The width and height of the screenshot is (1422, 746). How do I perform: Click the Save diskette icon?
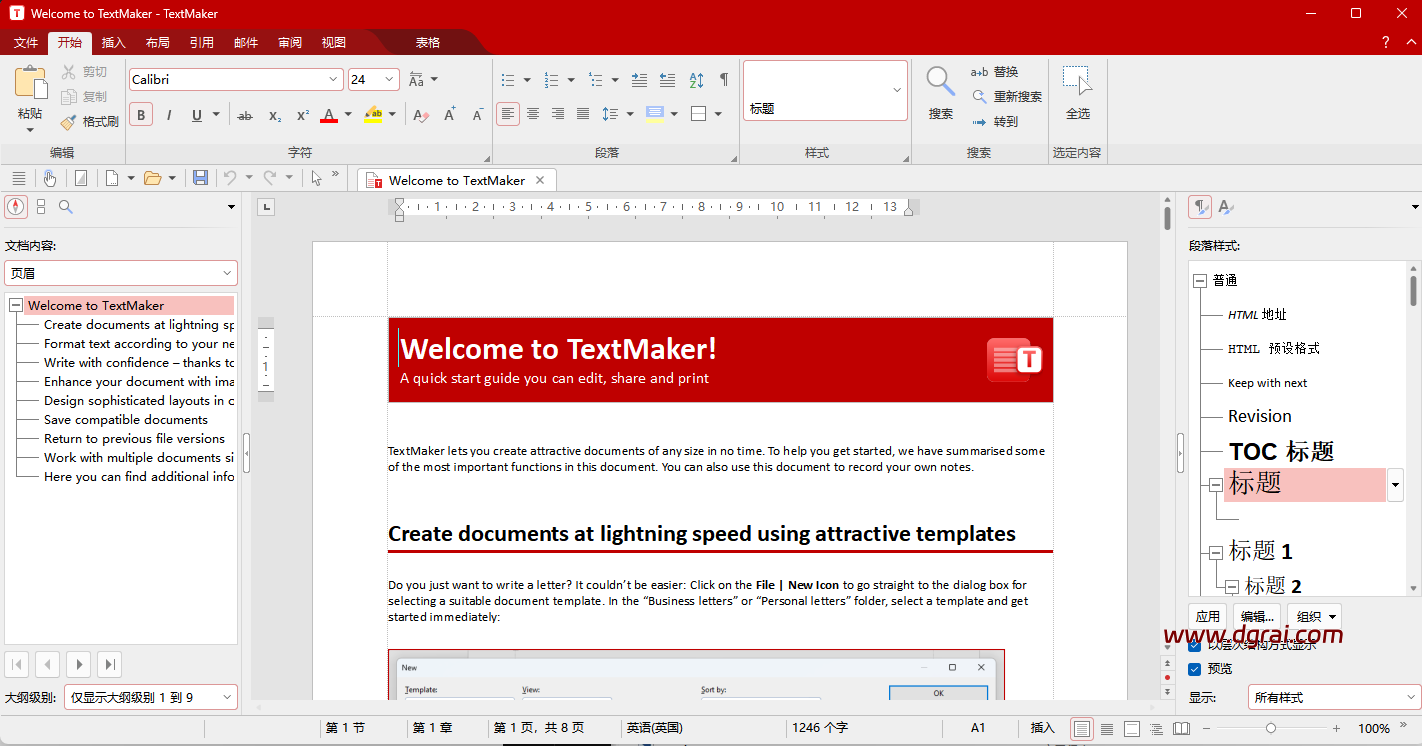click(x=200, y=178)
